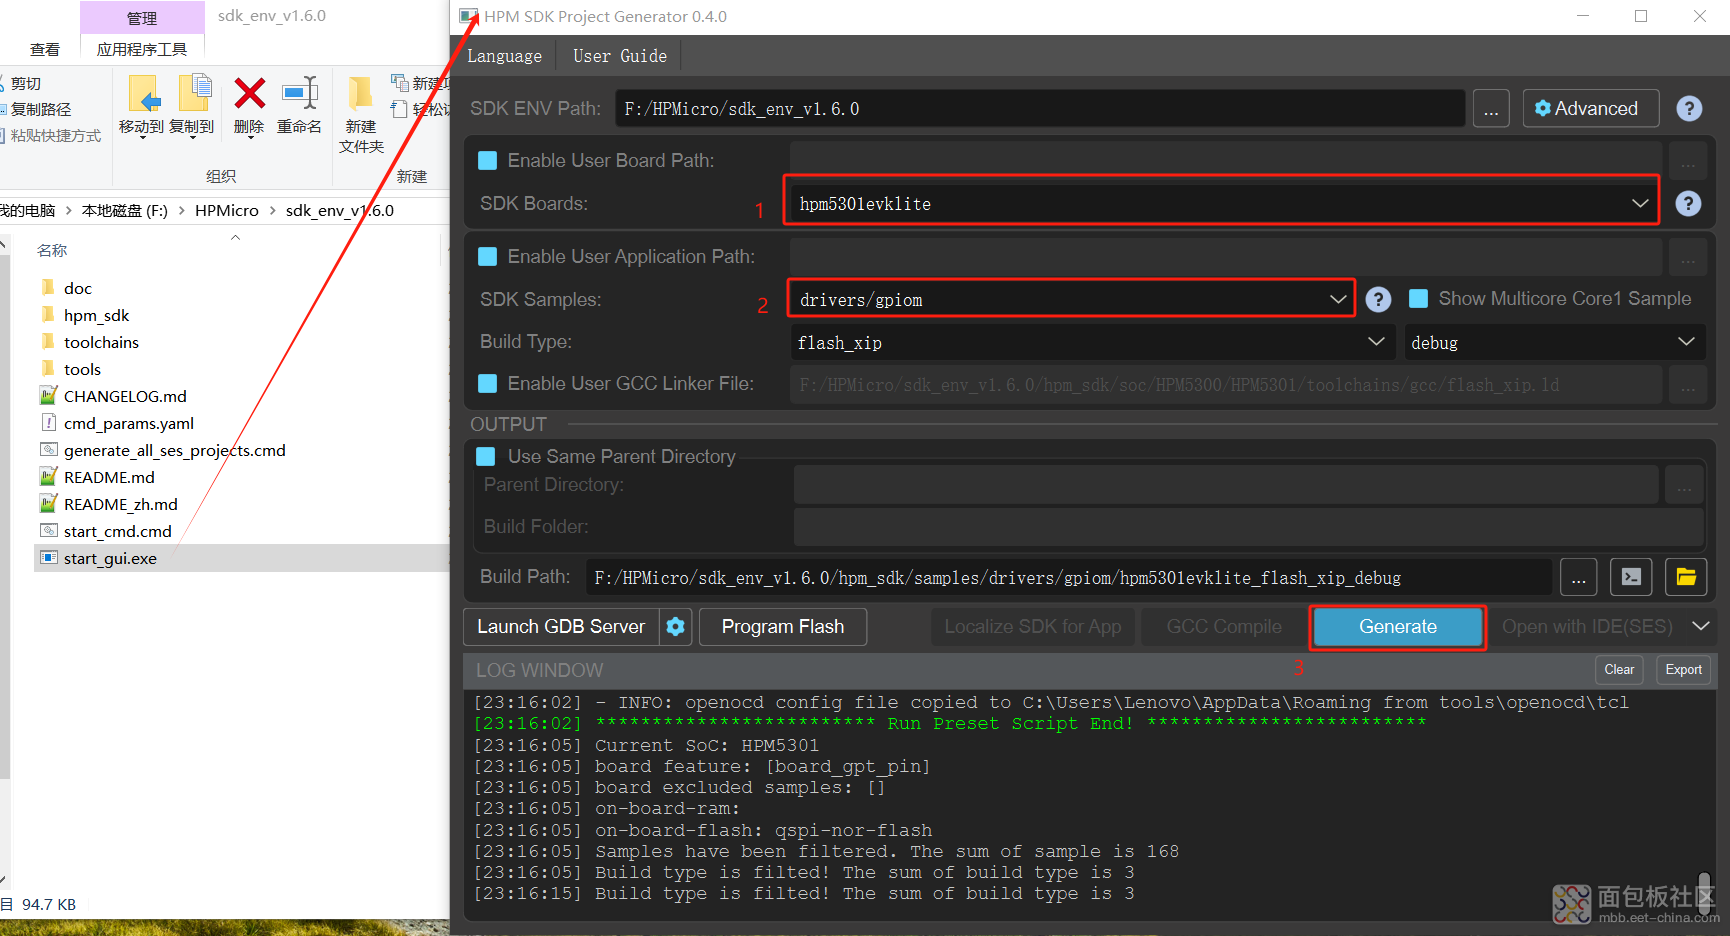Click the Generate button

[1398, 626]
